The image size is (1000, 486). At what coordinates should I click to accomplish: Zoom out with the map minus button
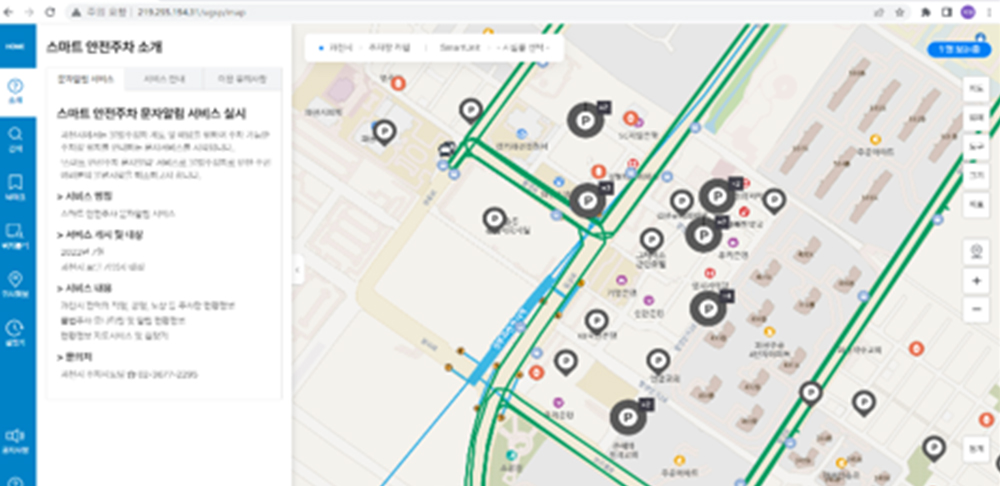point(976,310)
